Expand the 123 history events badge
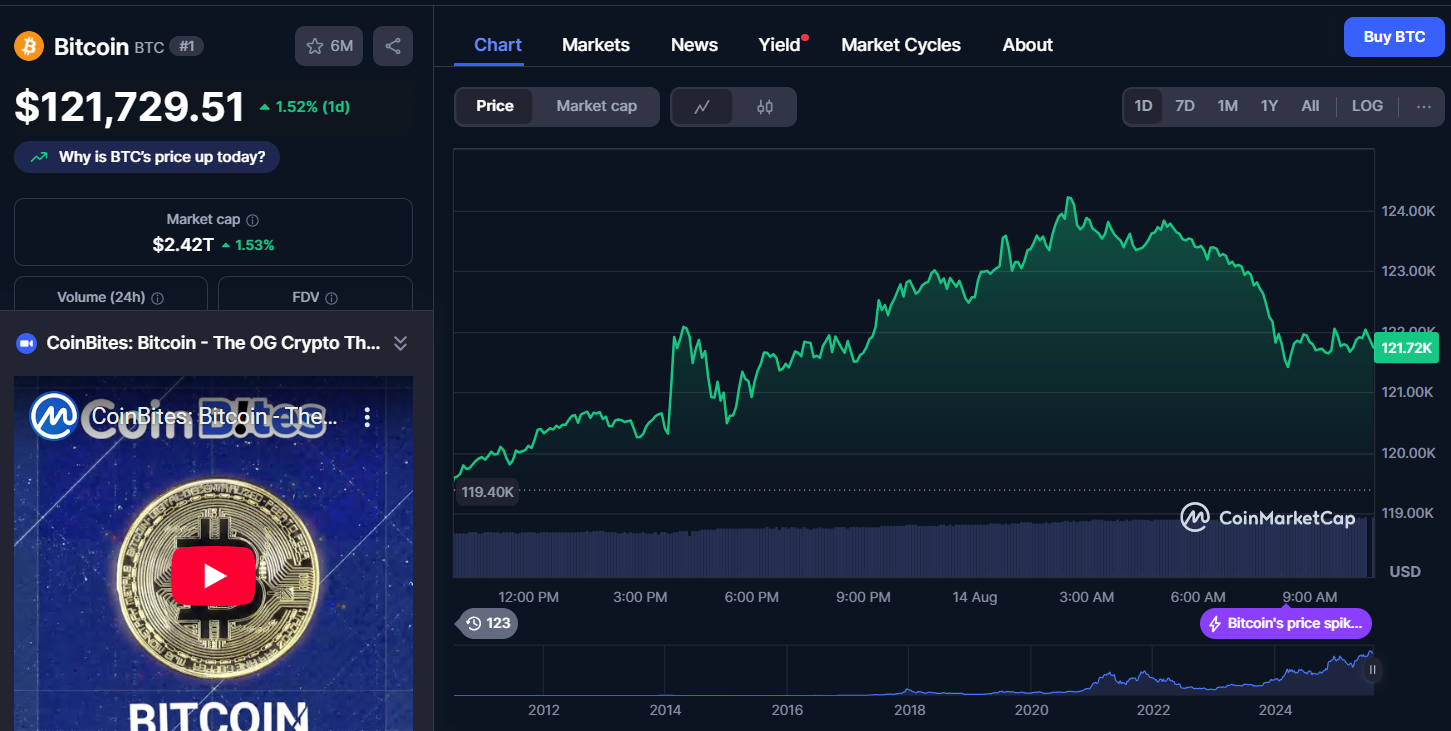 pos(488,623)
